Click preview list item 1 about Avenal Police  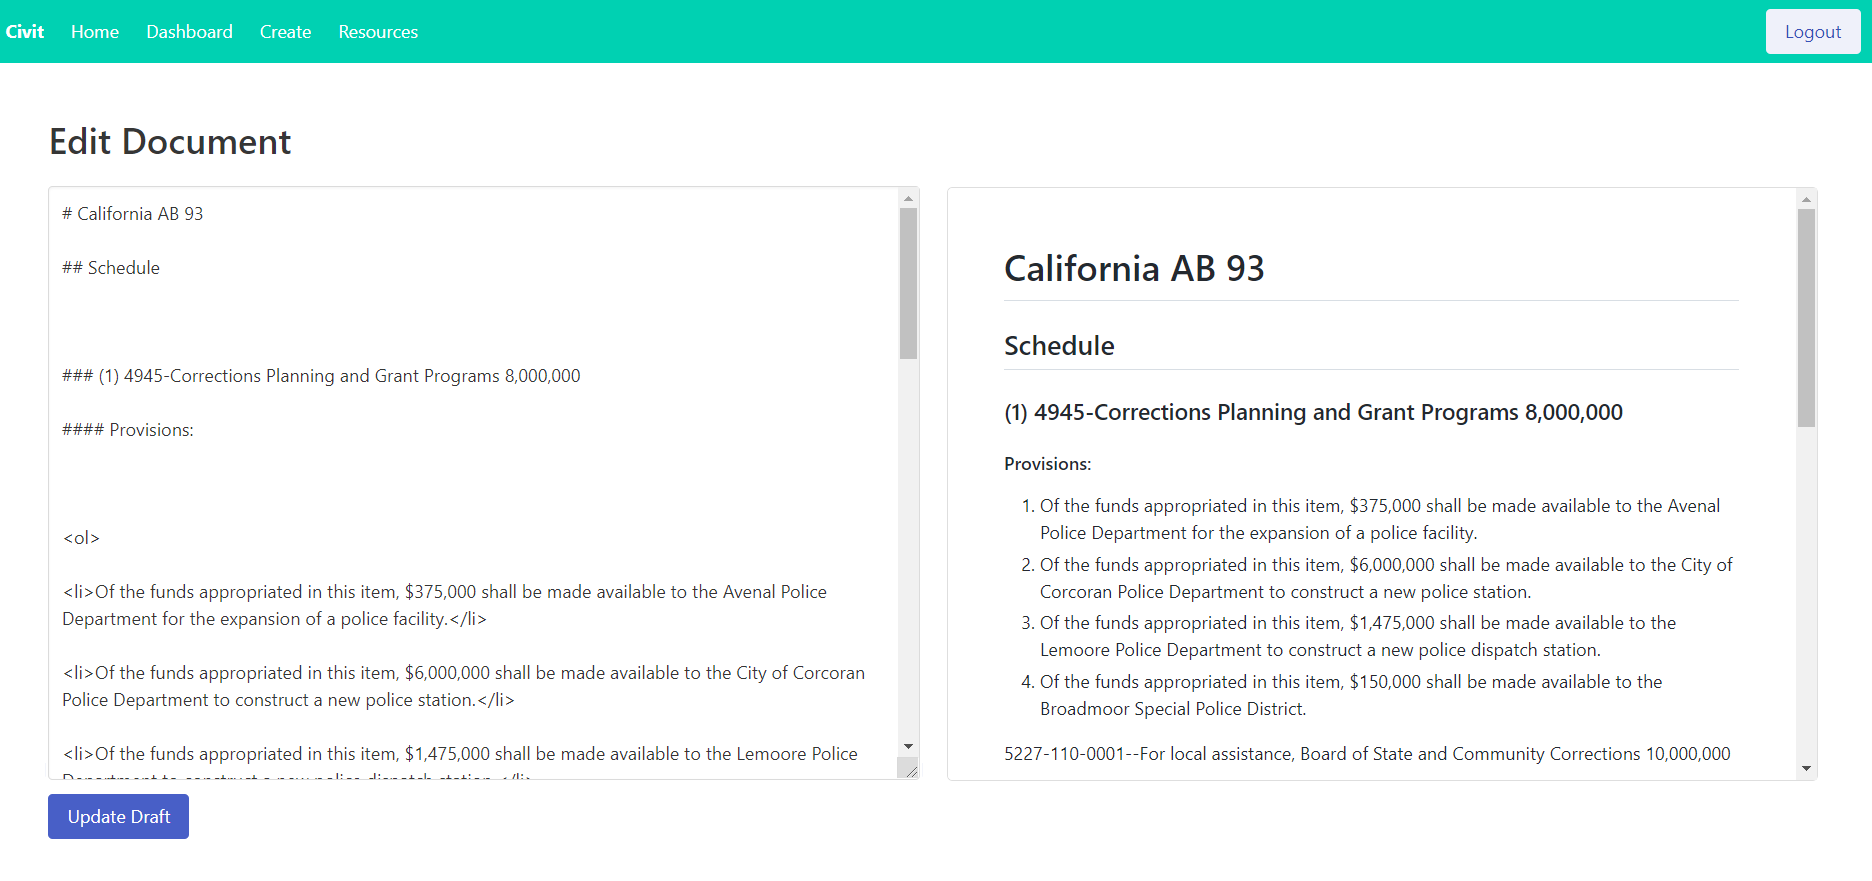[x=1380, y=519]
